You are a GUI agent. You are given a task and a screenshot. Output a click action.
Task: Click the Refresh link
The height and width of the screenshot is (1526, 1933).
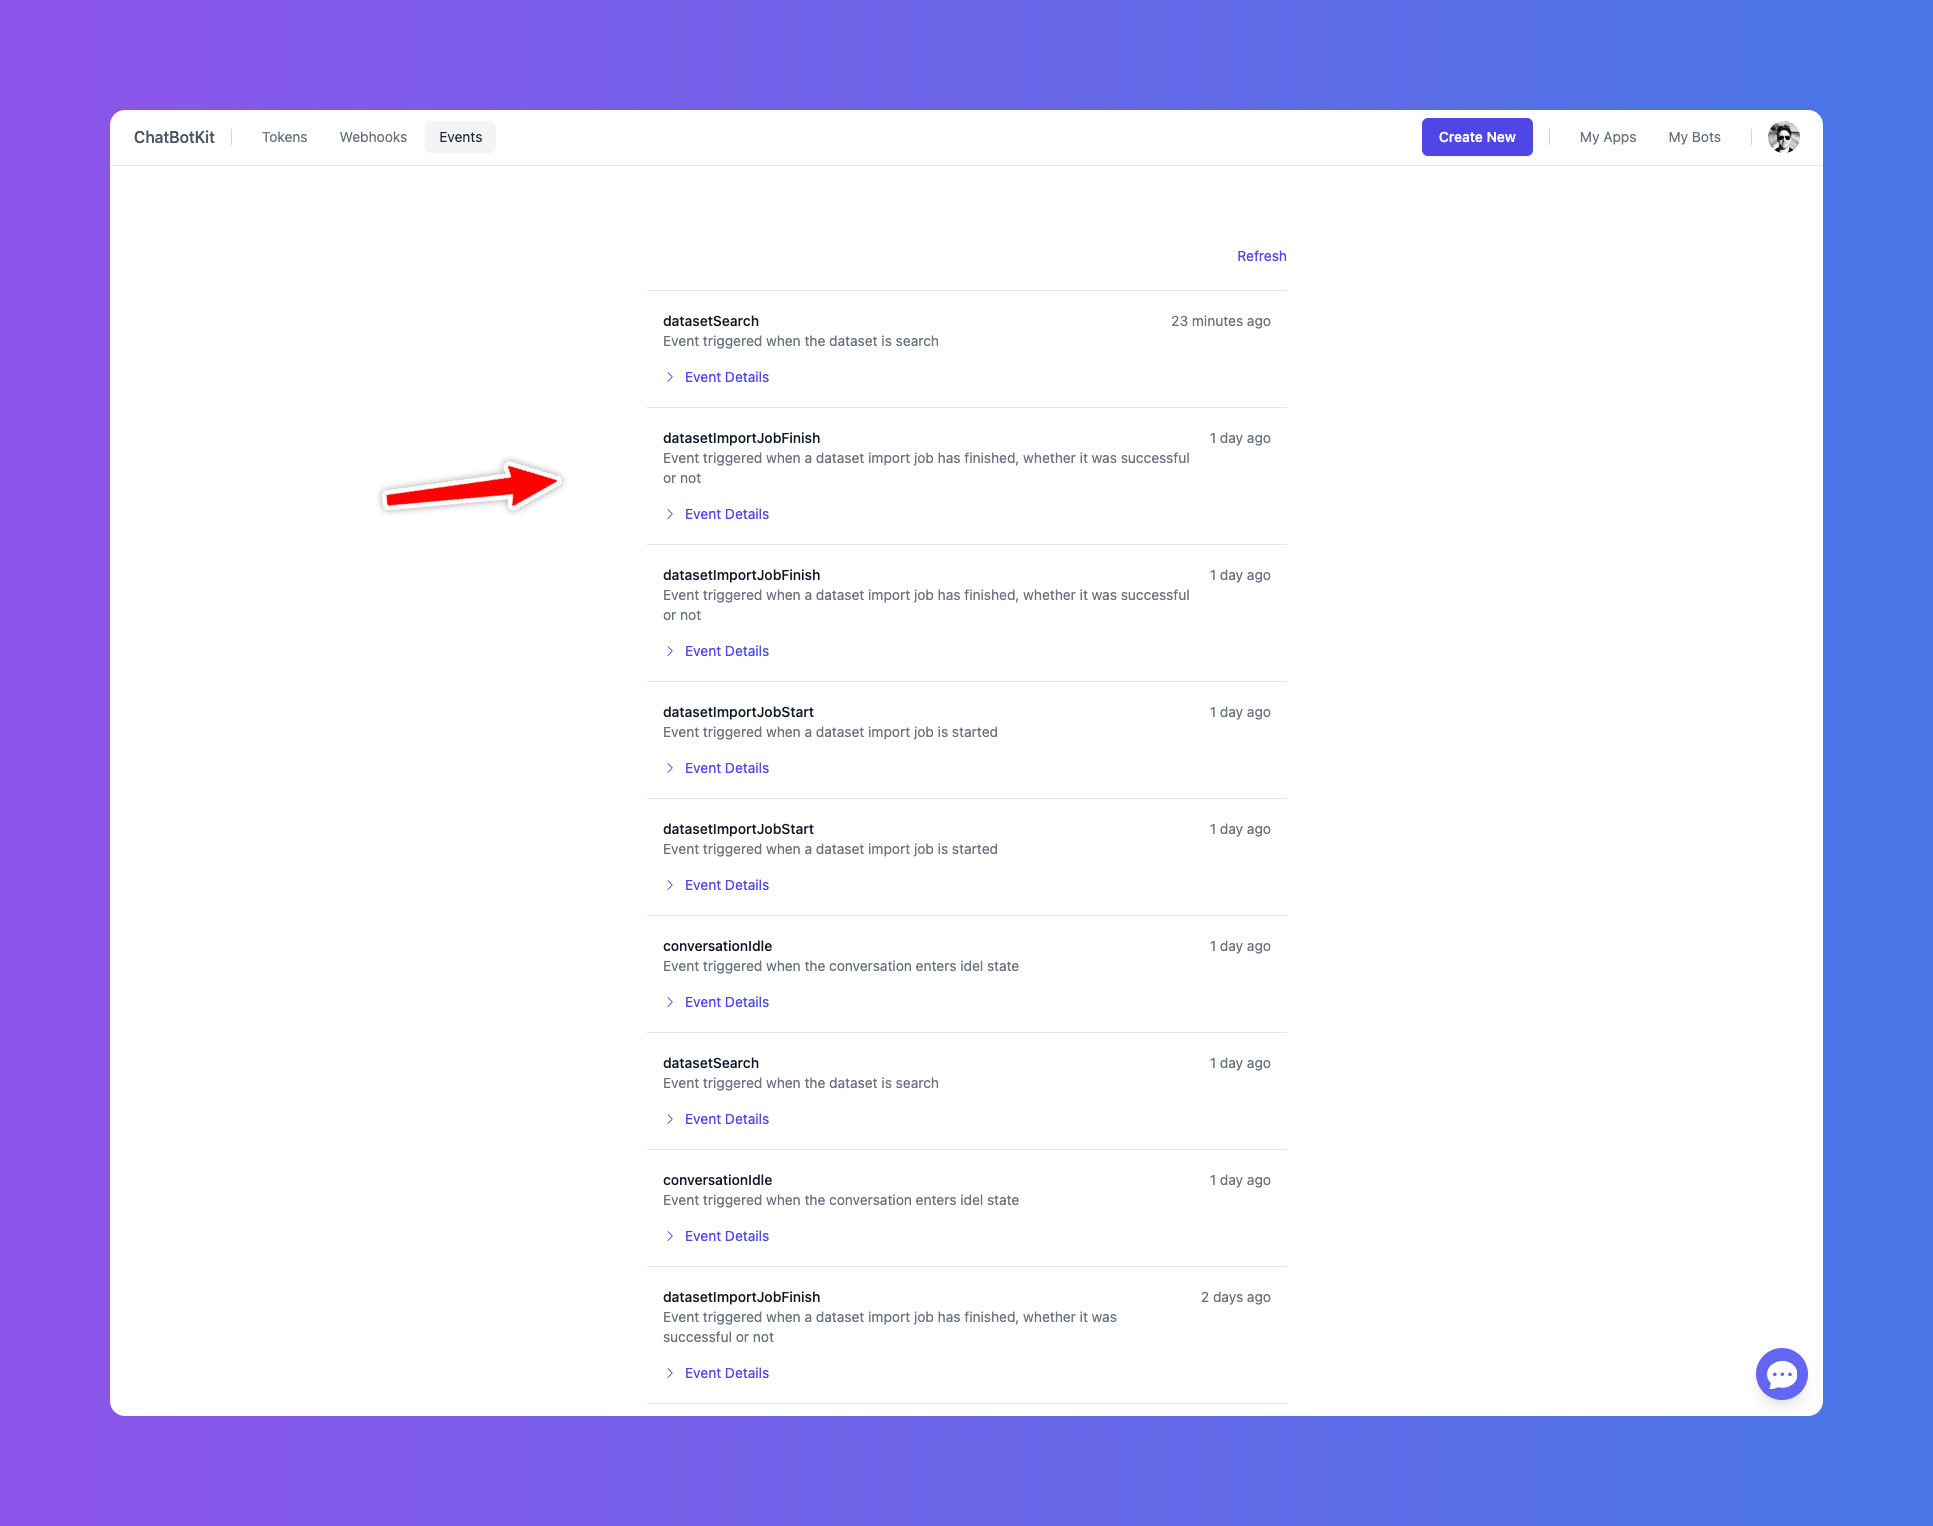pyautogui.click(x=1261, y=256)
